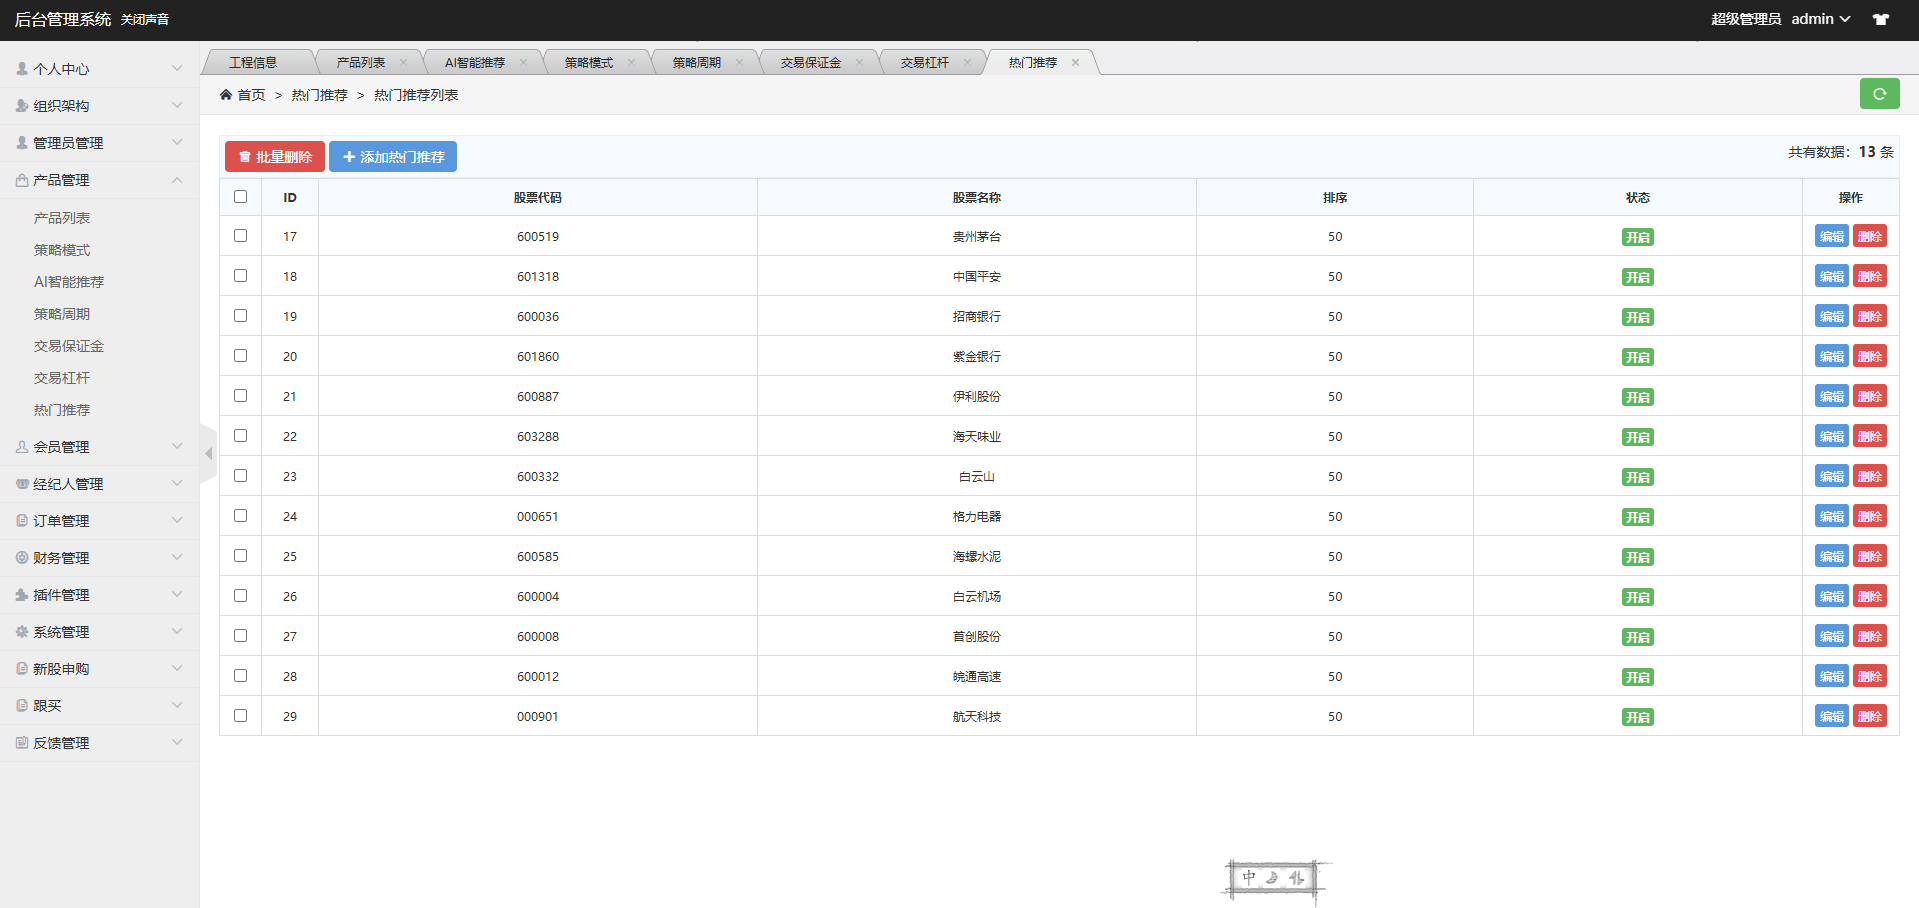Click the home icon in breadcrumb
The width and height of the screenshot is (1919, 908).
click(226, 95)
